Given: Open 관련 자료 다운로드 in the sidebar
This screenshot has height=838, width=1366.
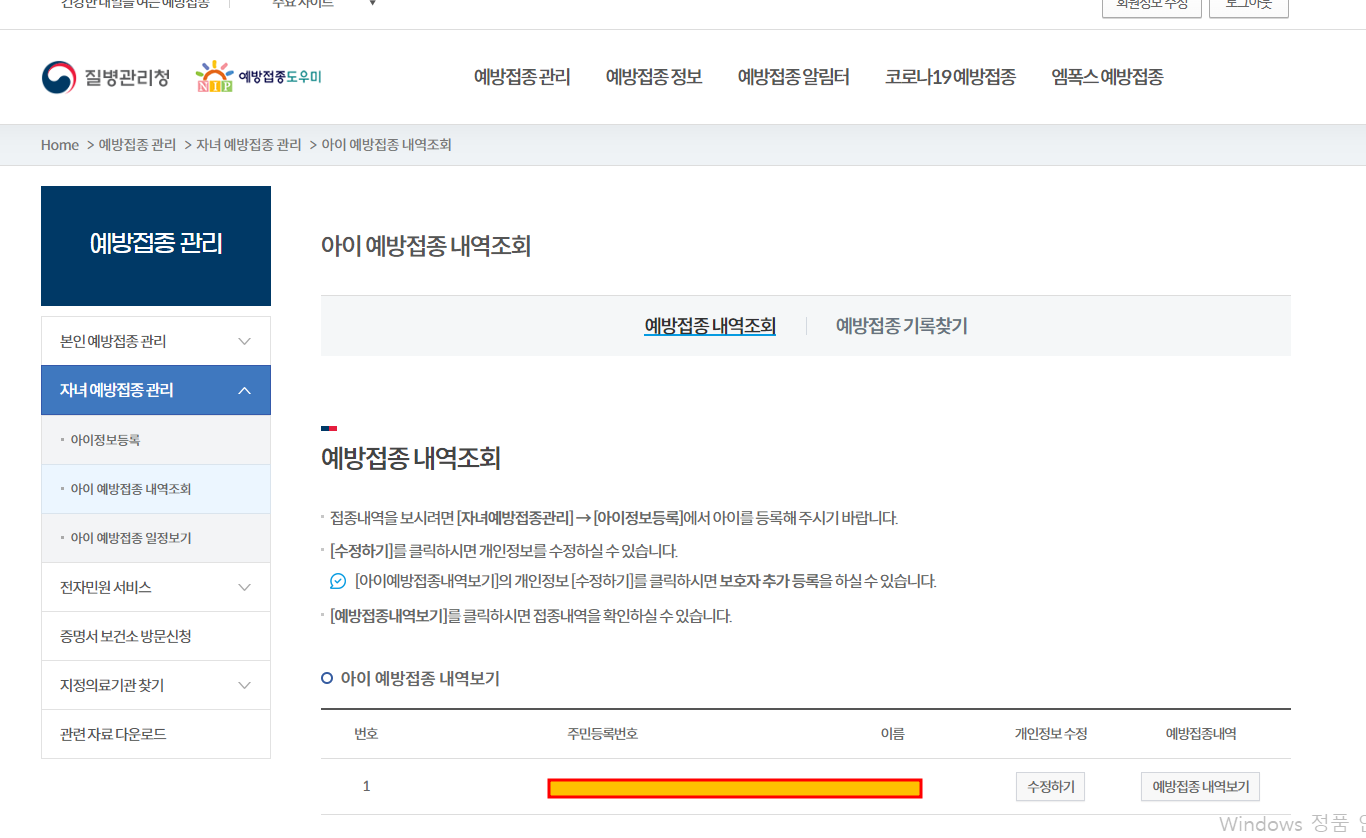Looking at the screenshot, I should [x=156, y=734].
